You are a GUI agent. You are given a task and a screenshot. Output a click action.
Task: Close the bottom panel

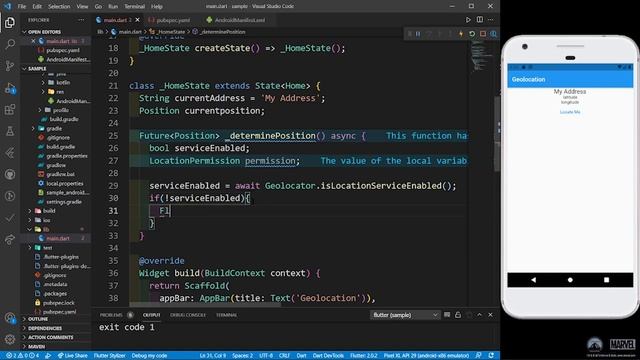491,315
